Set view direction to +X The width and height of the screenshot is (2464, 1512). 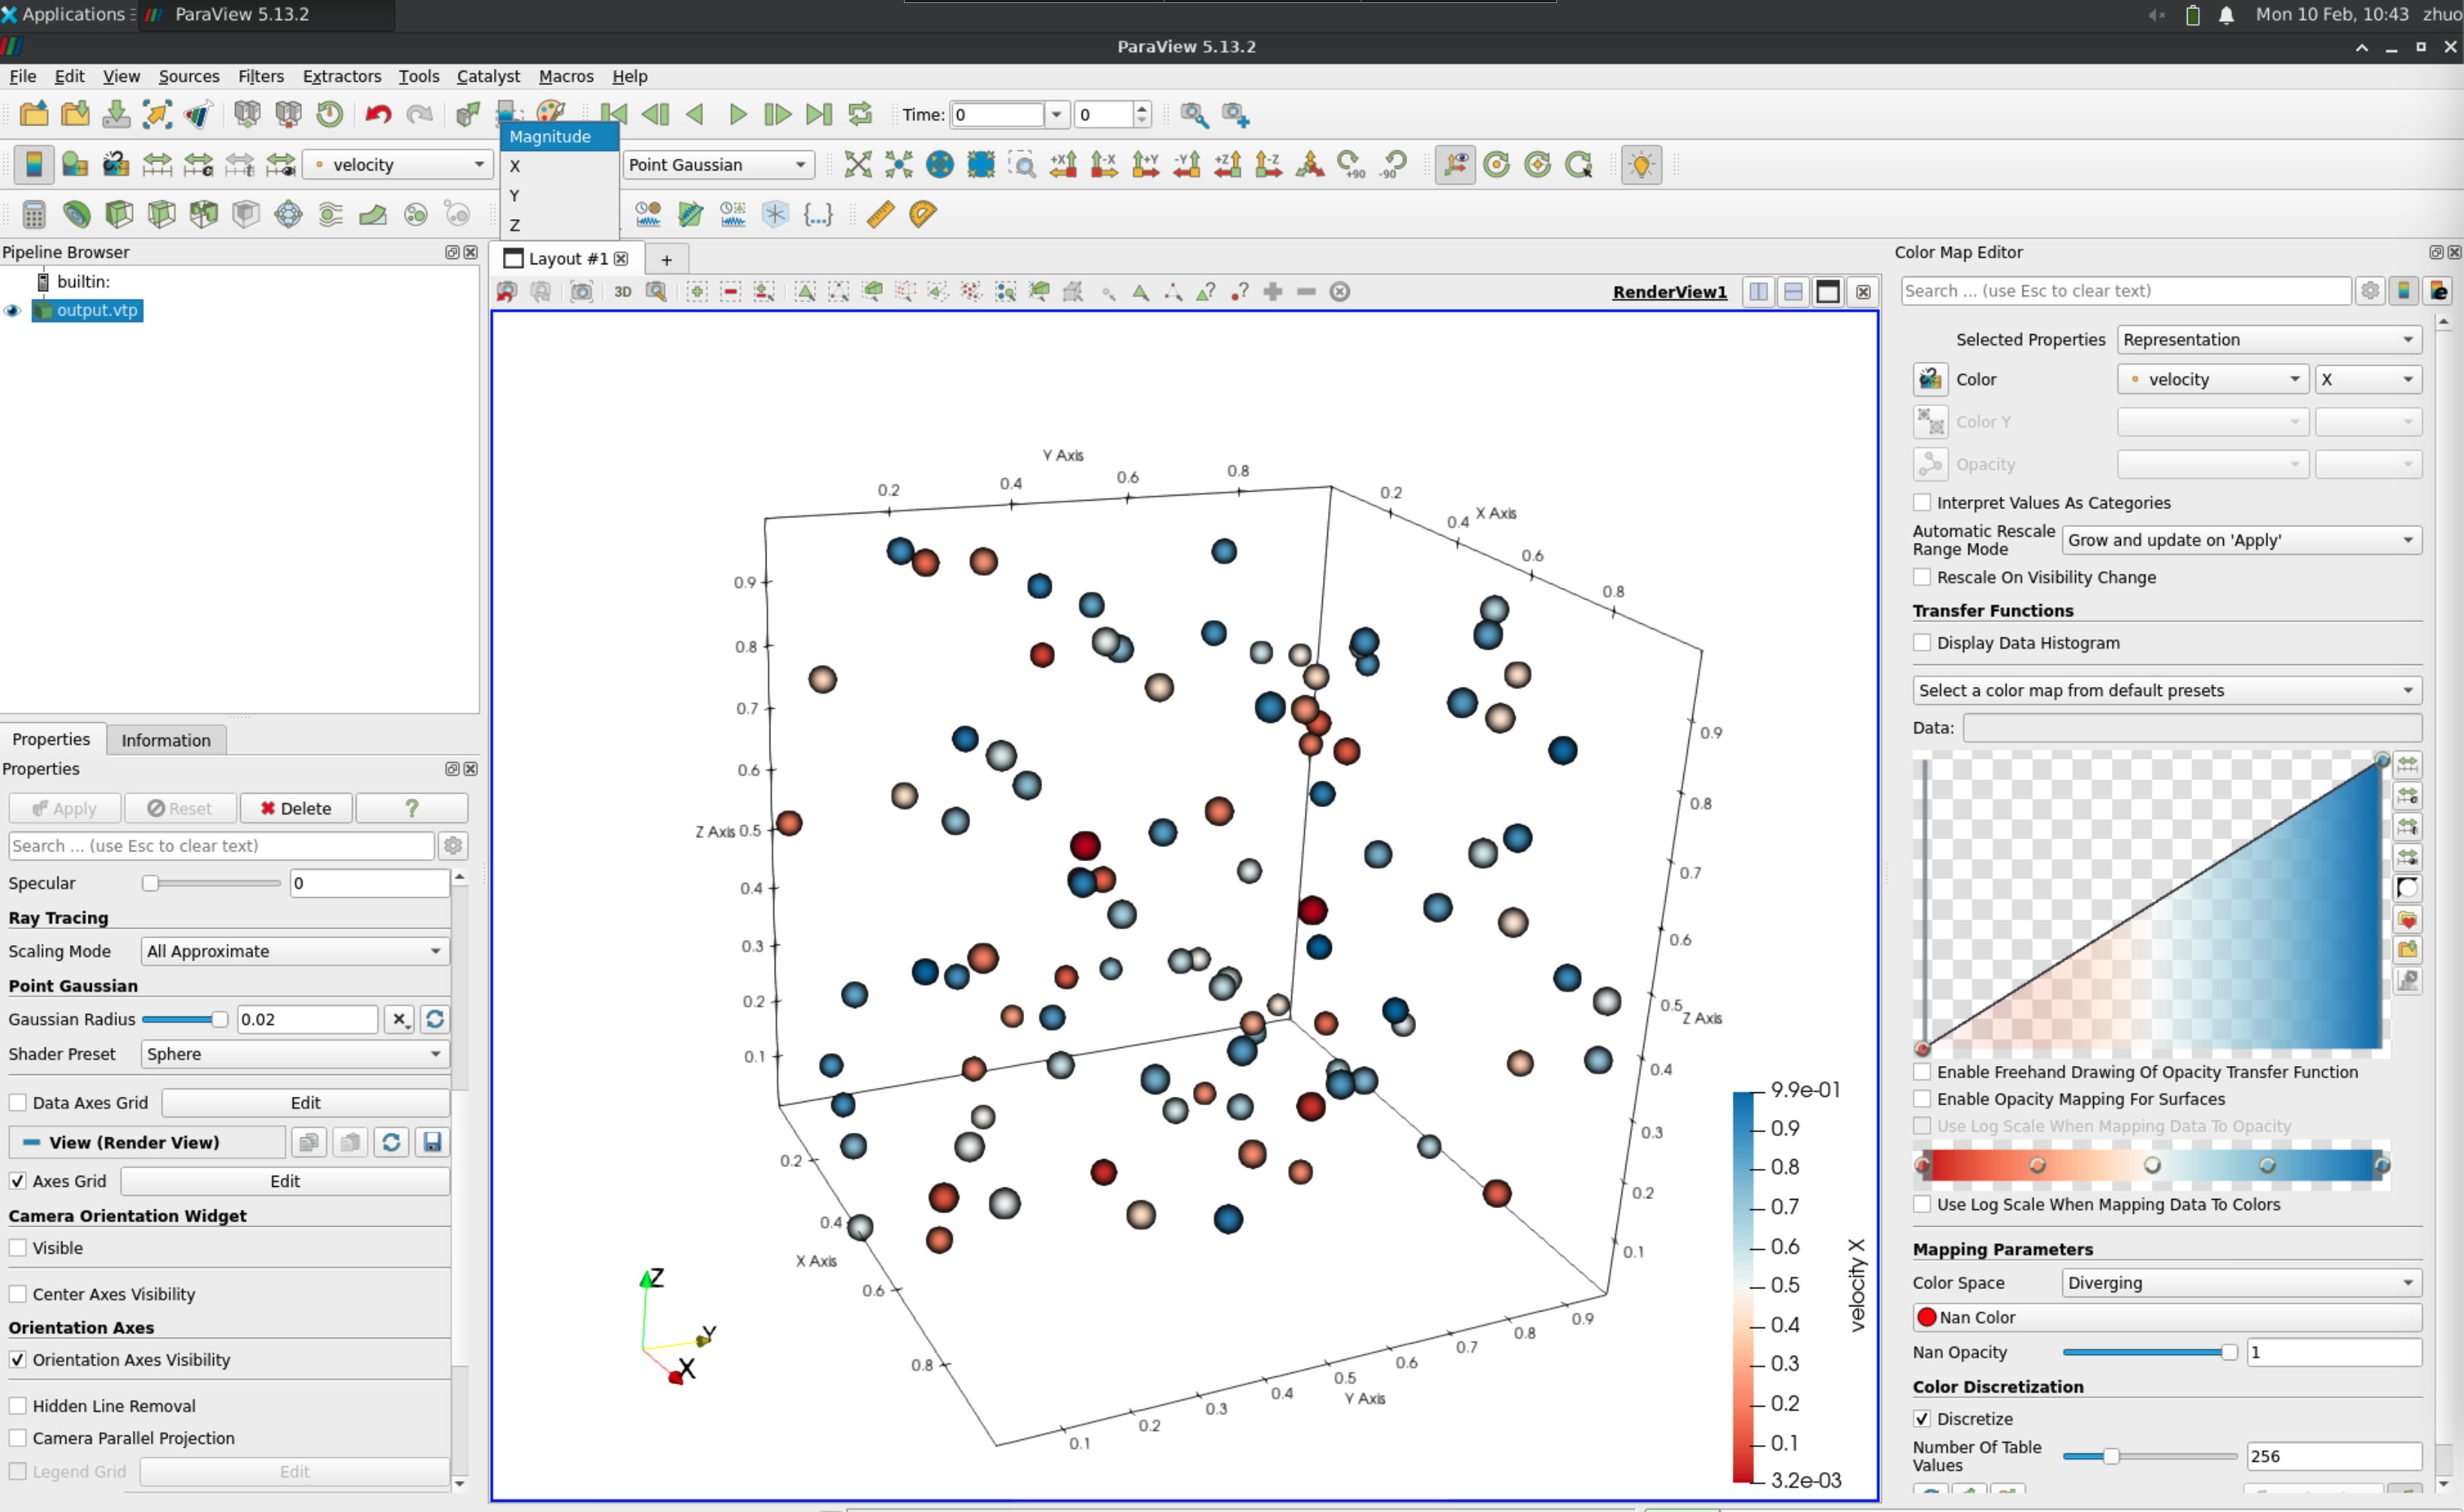coord(1063,164)
